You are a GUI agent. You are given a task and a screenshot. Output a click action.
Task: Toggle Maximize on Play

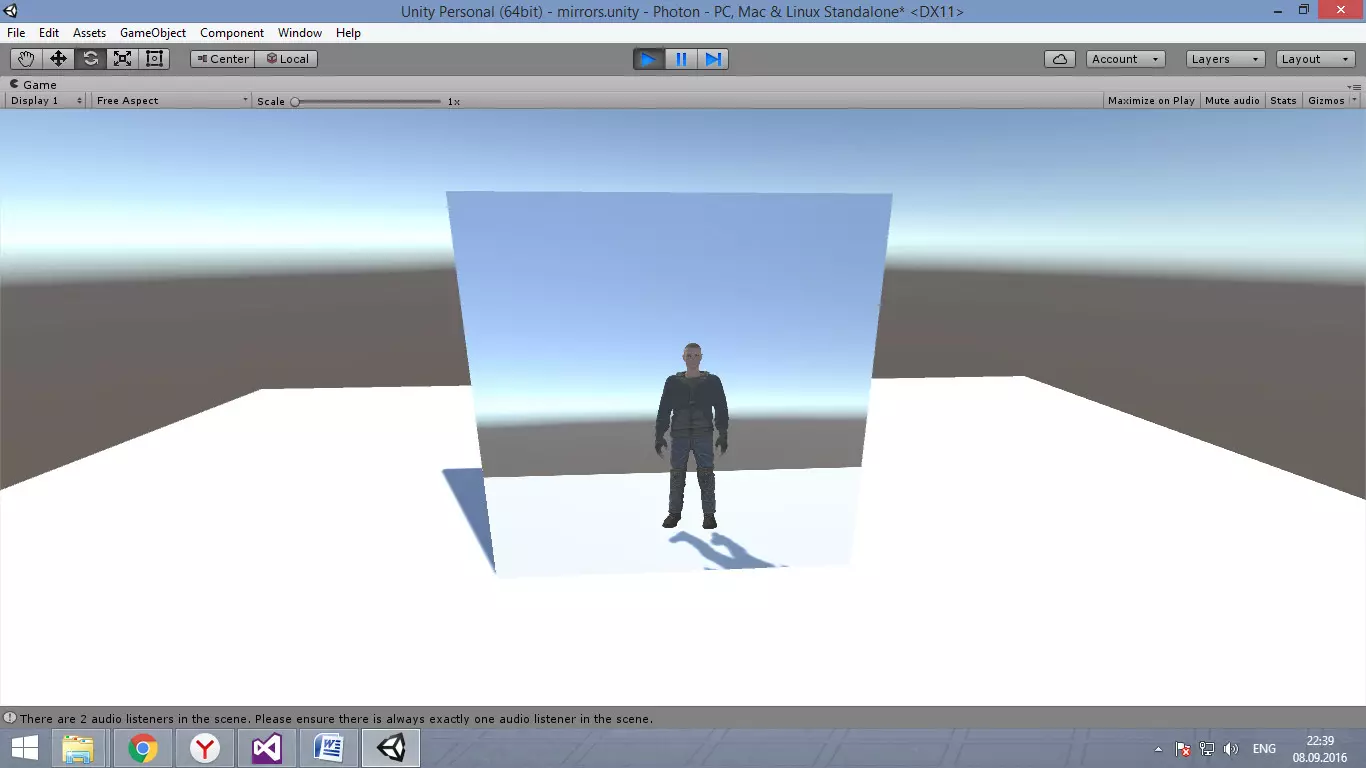click(x=1151, y=101)
